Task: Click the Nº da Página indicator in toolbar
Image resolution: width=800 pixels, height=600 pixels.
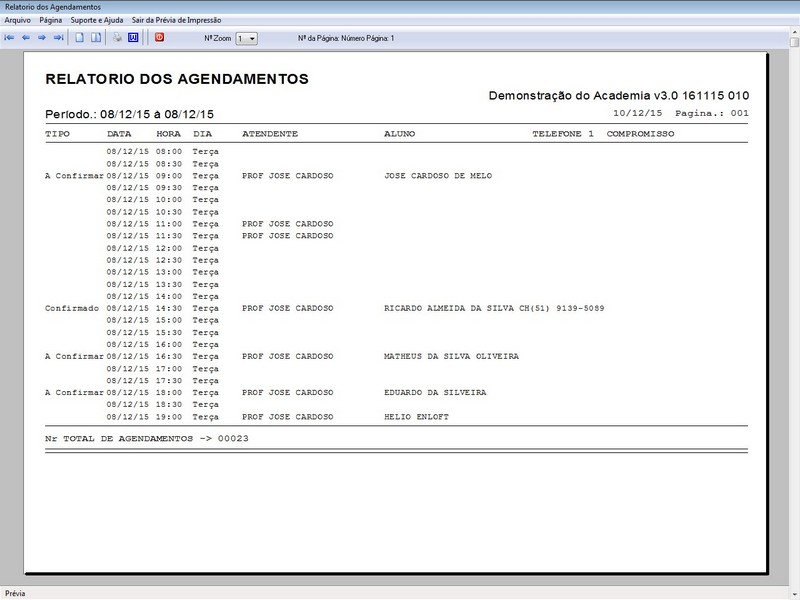Action: [x=346, y=38]
